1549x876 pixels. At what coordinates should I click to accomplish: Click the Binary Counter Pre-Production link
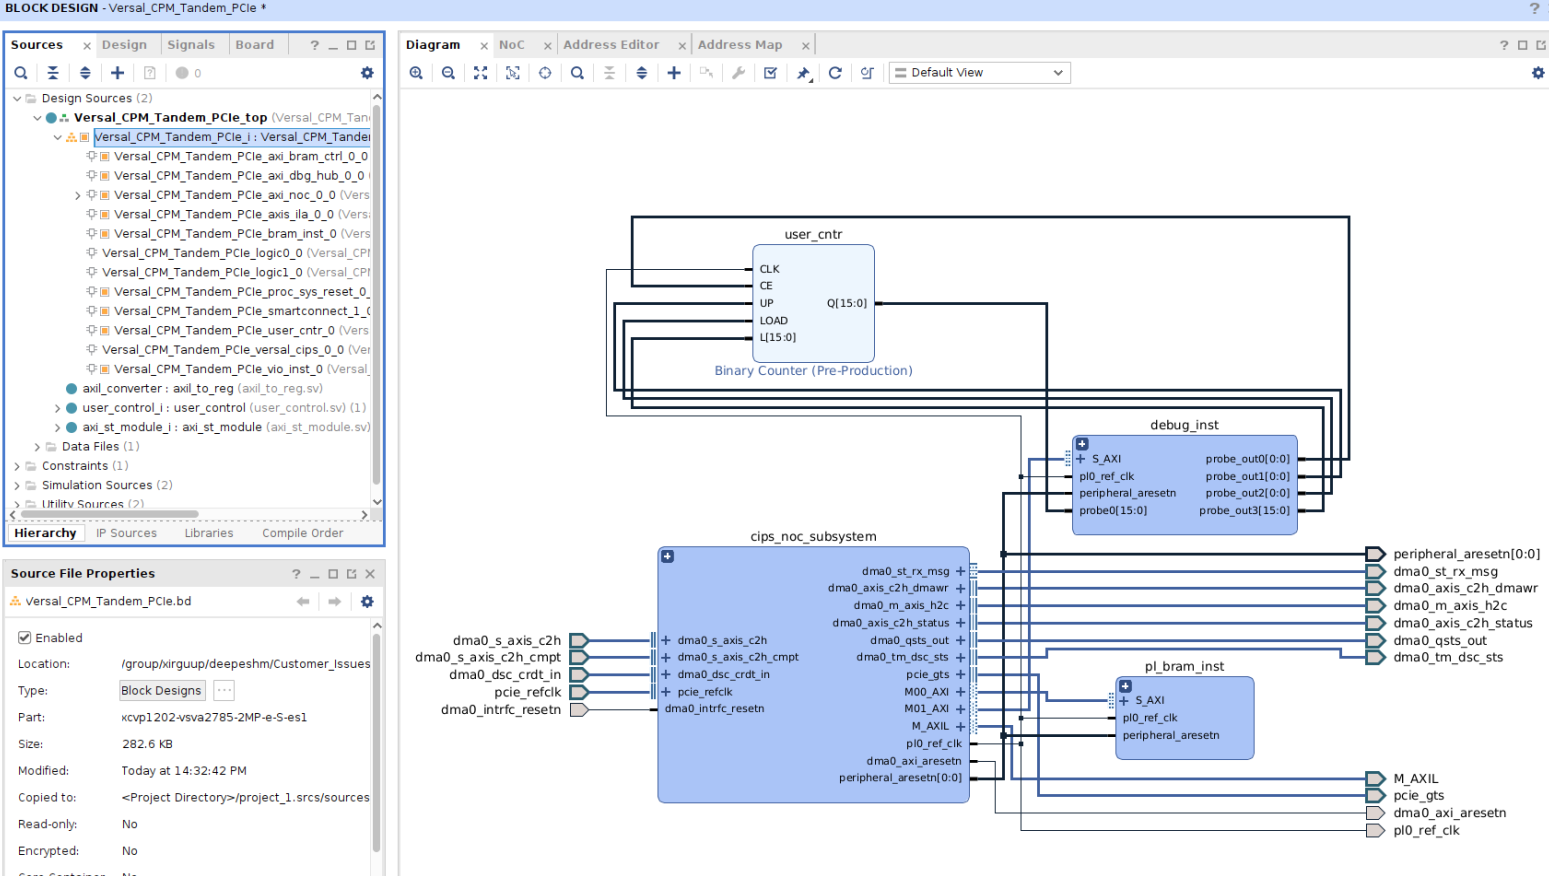[x=813, y=370]
